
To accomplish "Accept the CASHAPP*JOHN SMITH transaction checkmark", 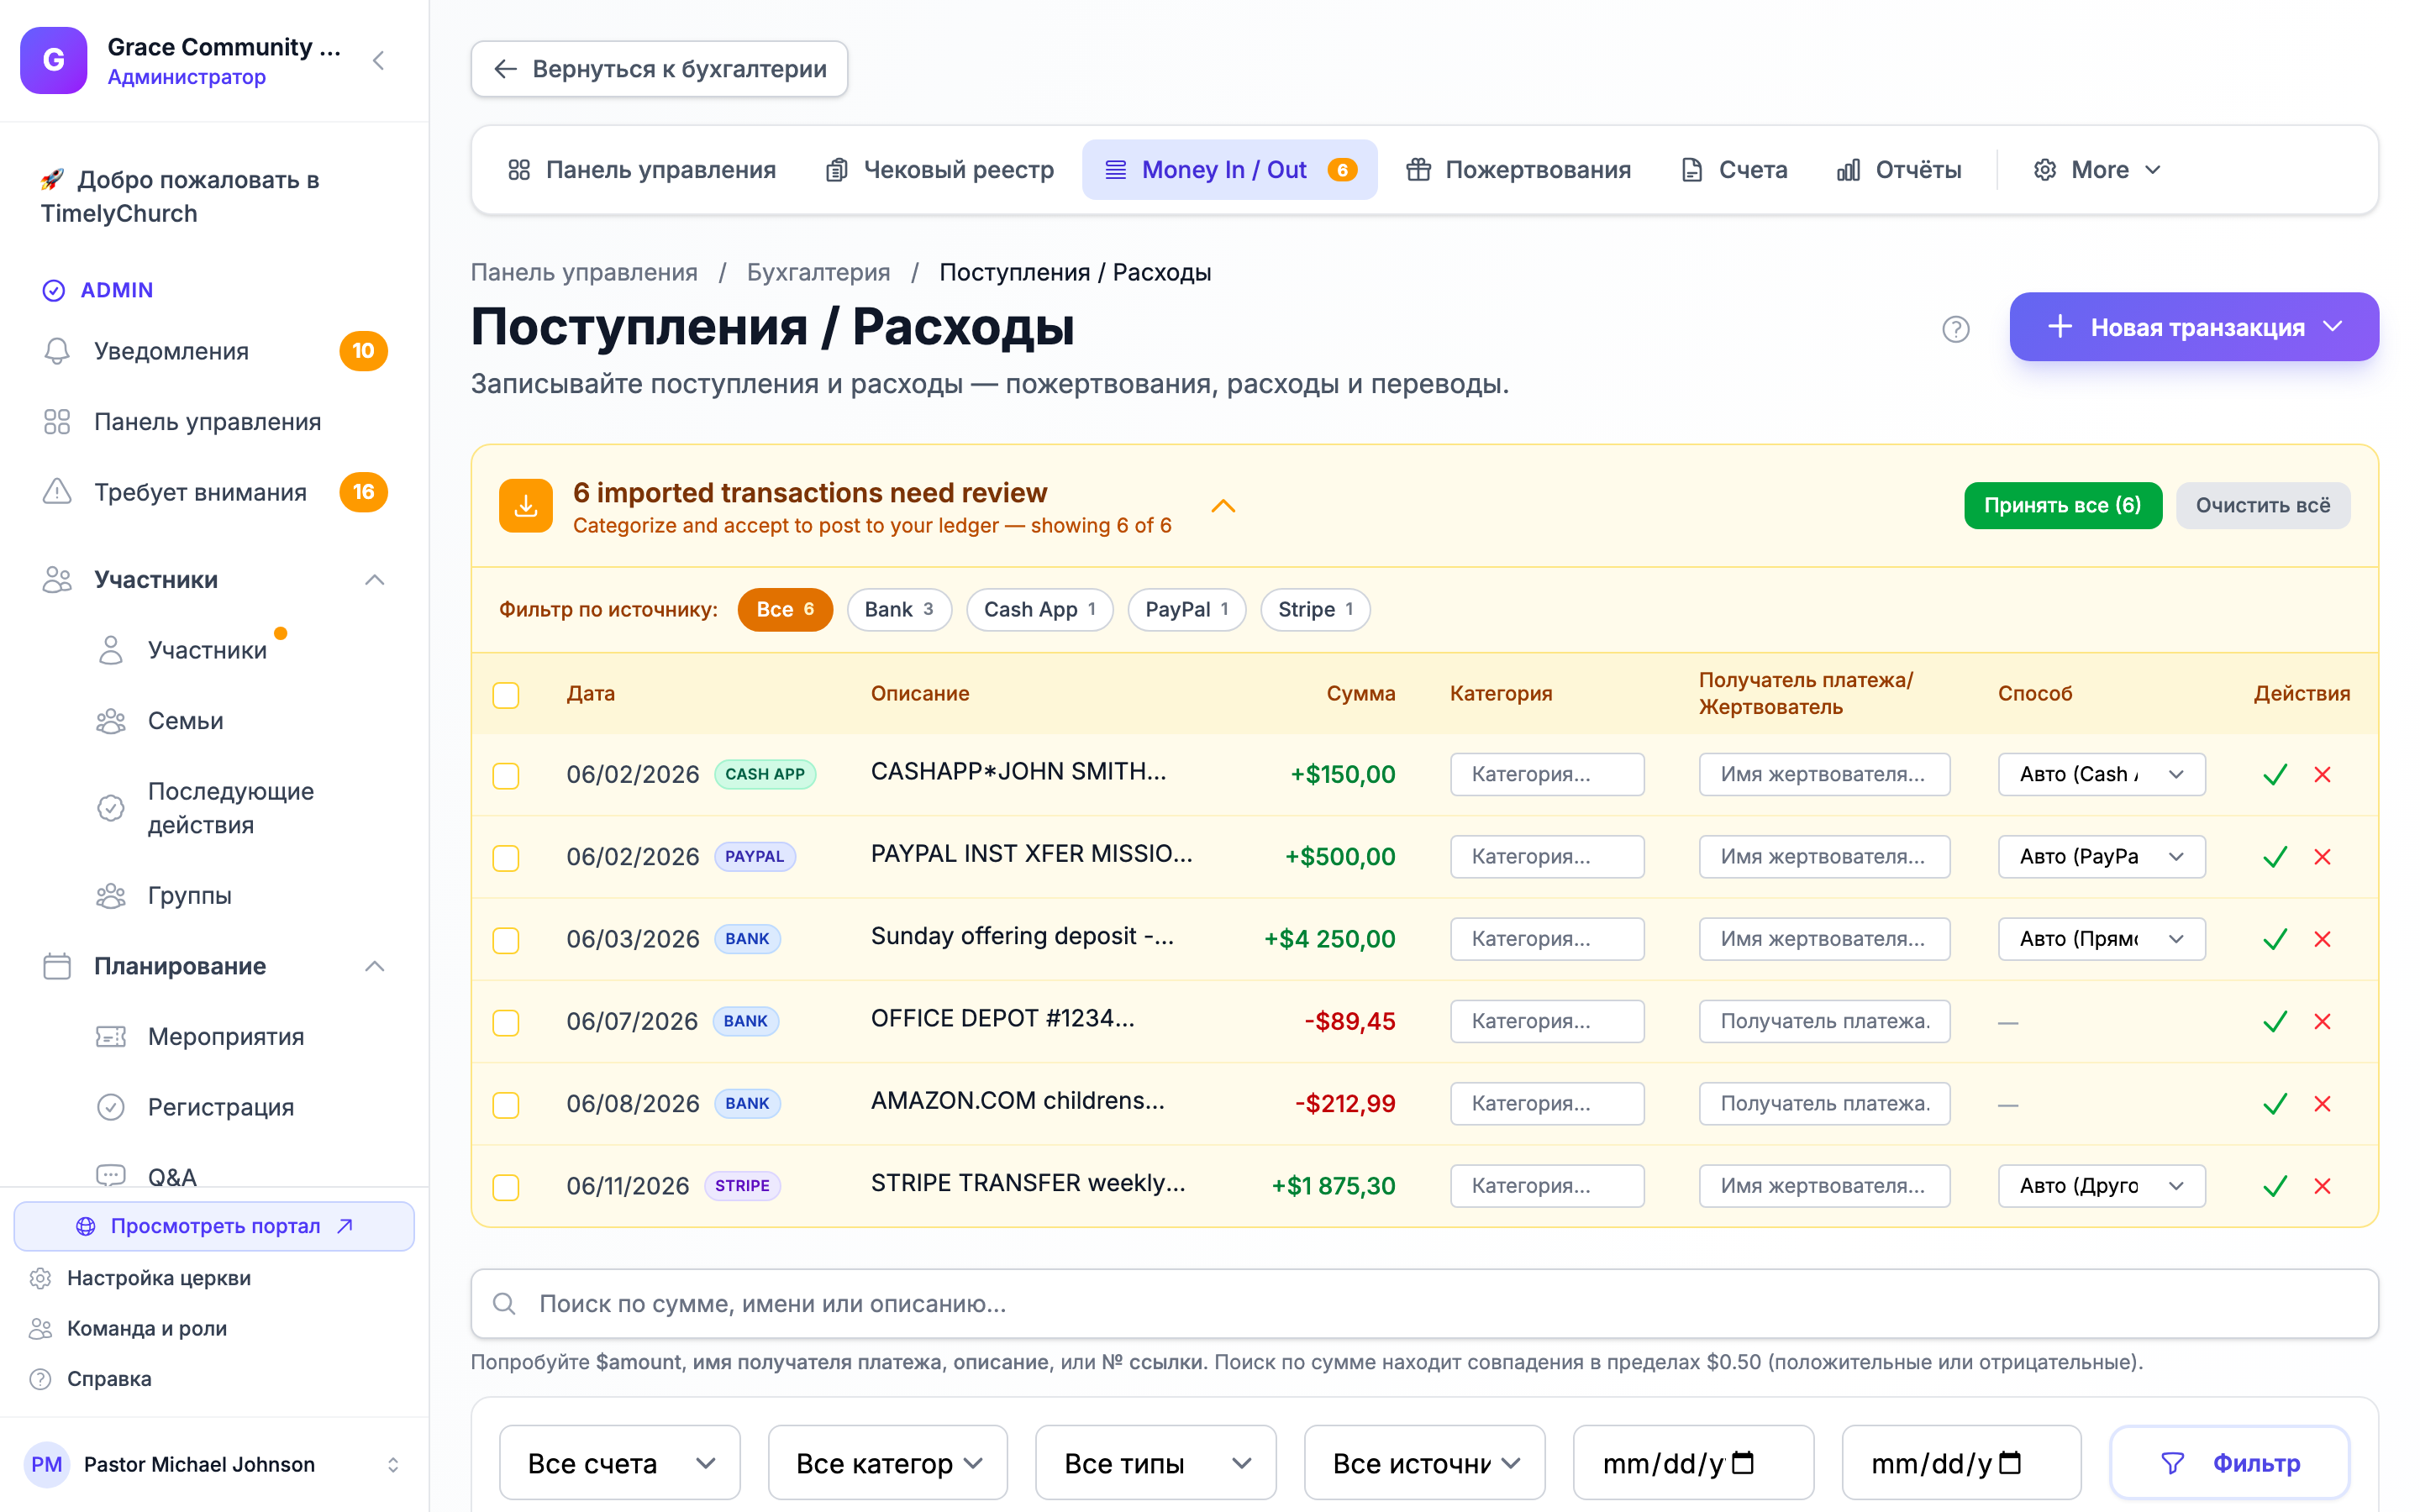I will [x=2275, y=775].
